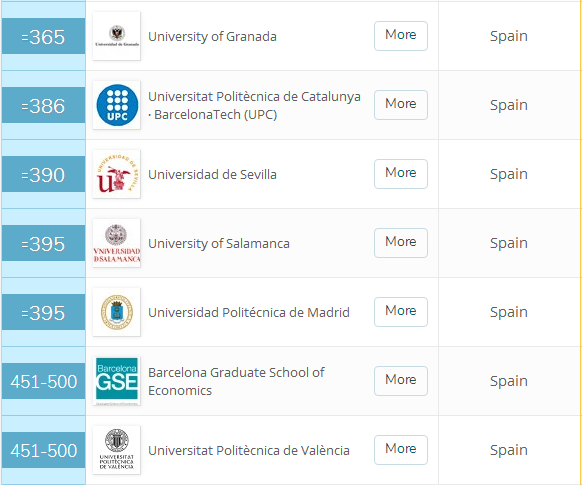
Task: Select the =386 rank cell
Action: pos(43,105)
